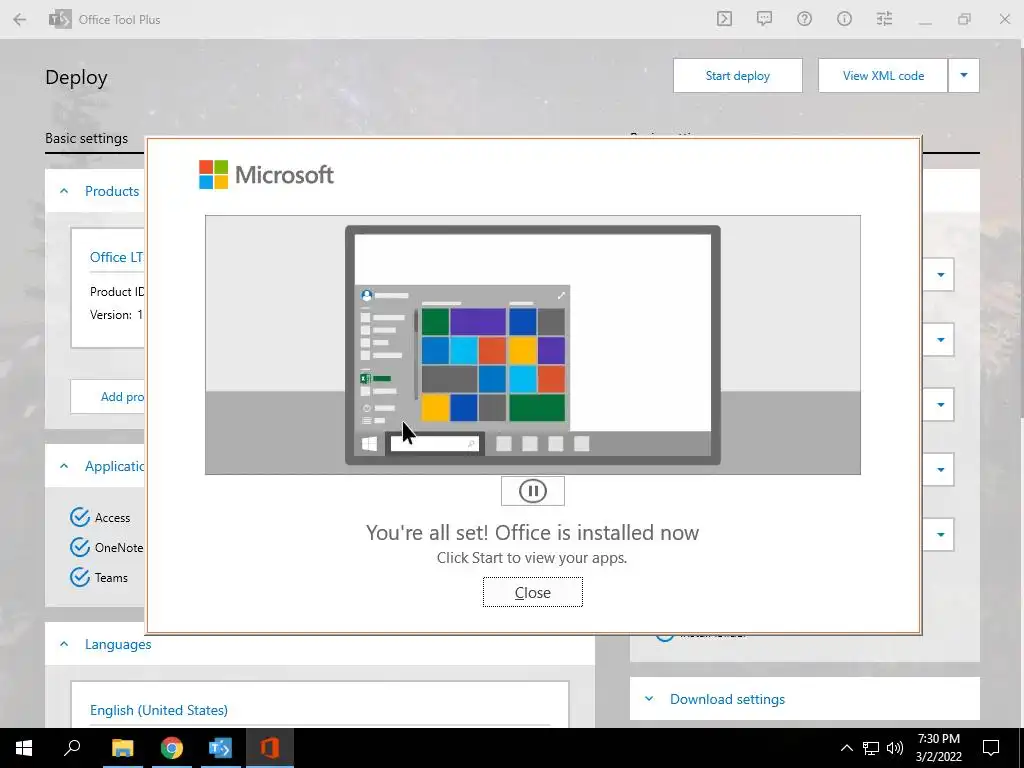Open taskbar search magnifier
The height and width of the screenshot is (768, 1024).
point(72,748)
